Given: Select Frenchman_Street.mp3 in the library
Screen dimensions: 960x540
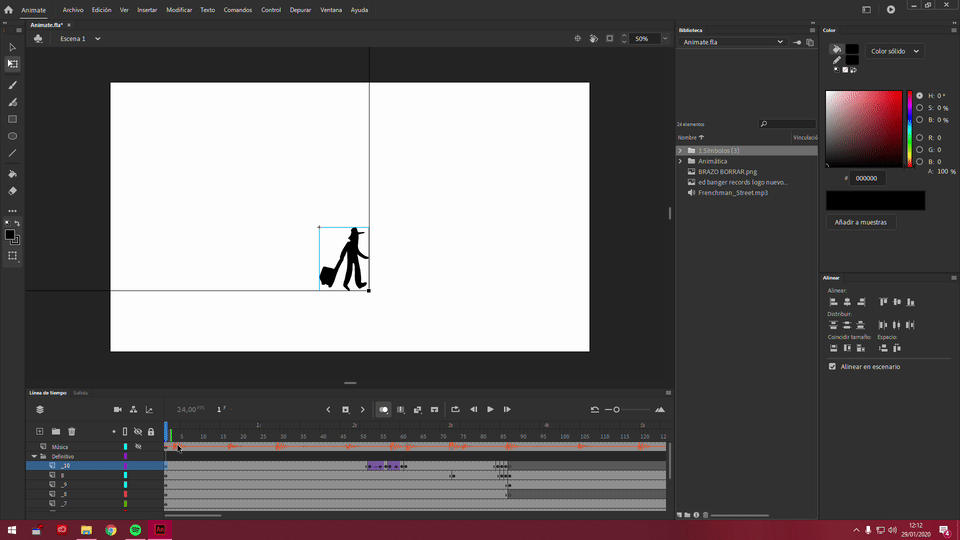Looking at the screenshot, I should tap(732, 193).
